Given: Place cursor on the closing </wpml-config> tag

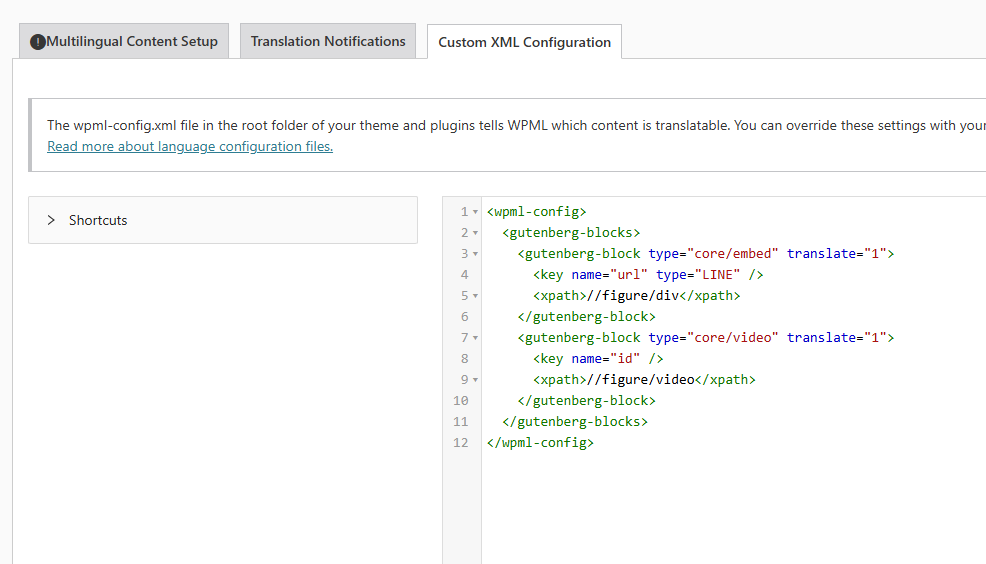Looking at the screenshot, I should [x=540, y=442].
